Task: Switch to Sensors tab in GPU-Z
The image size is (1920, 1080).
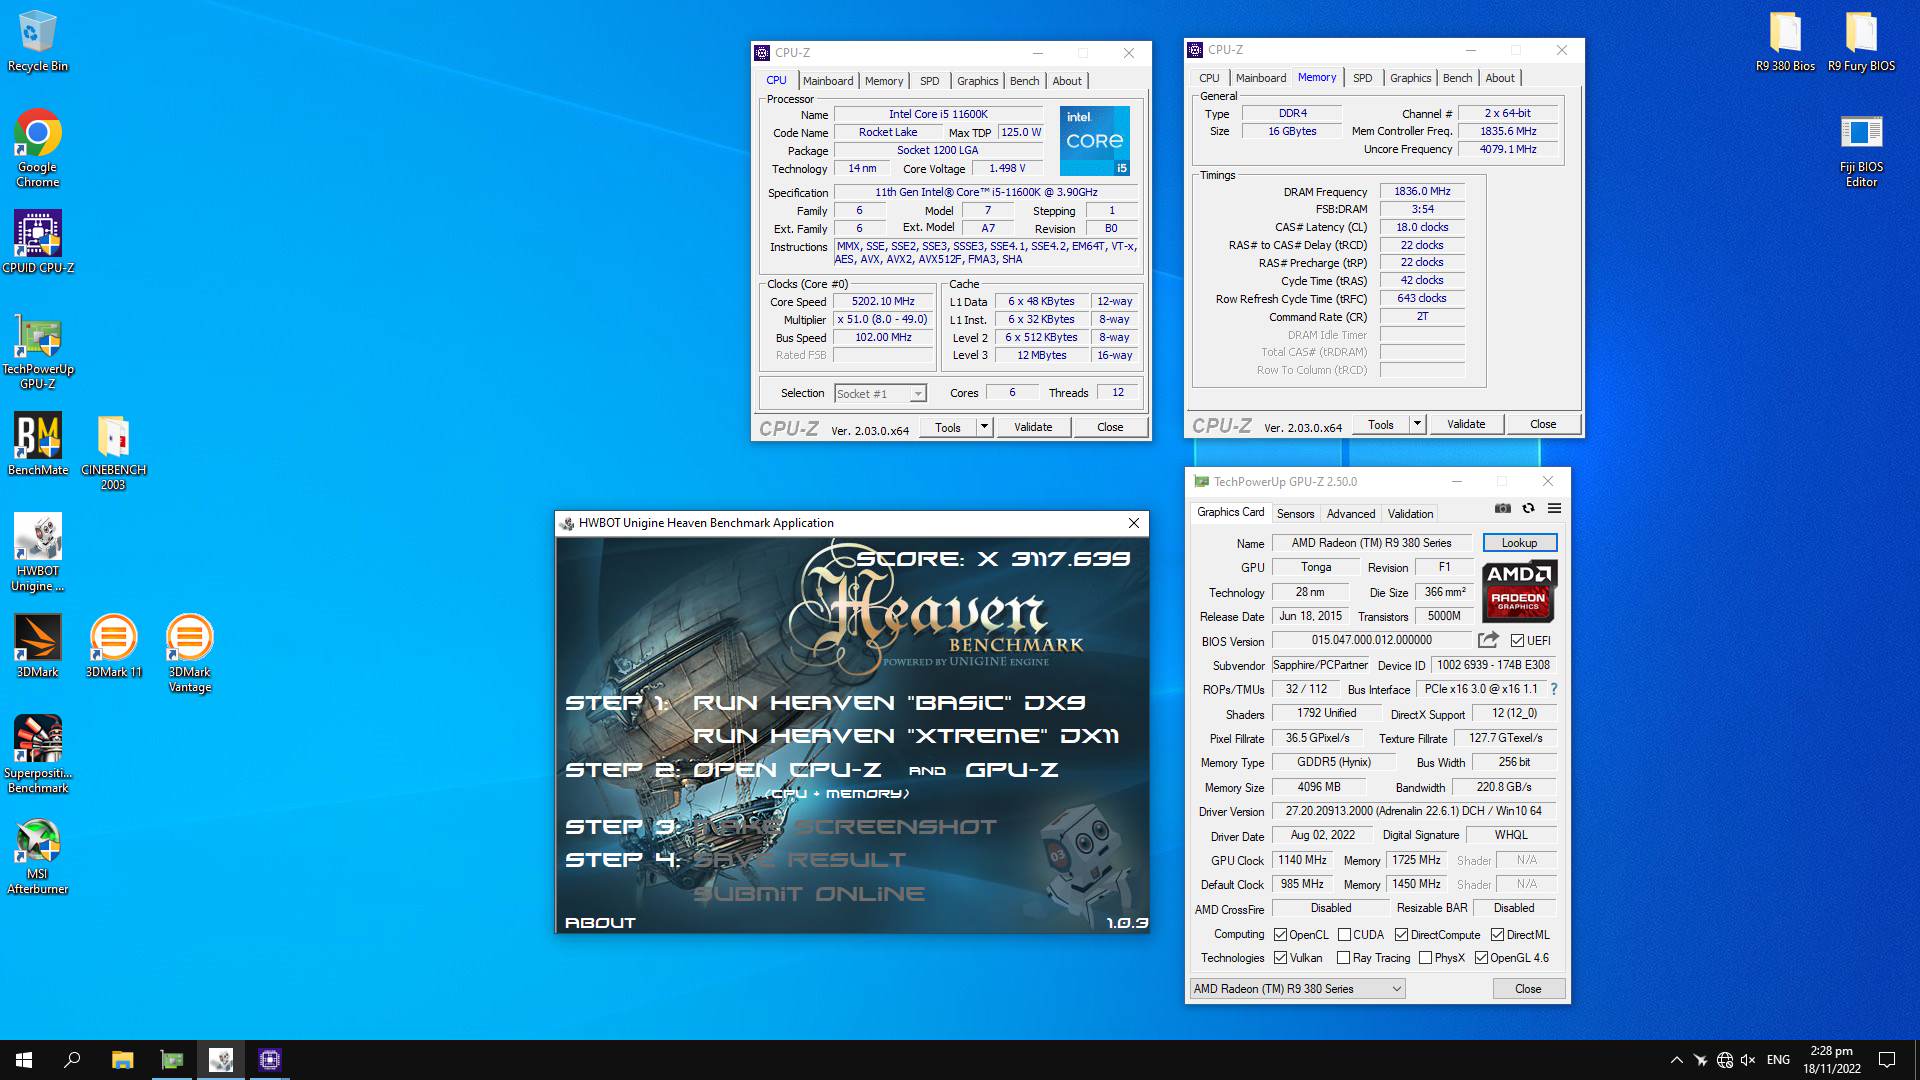Action: point(1295,514)
